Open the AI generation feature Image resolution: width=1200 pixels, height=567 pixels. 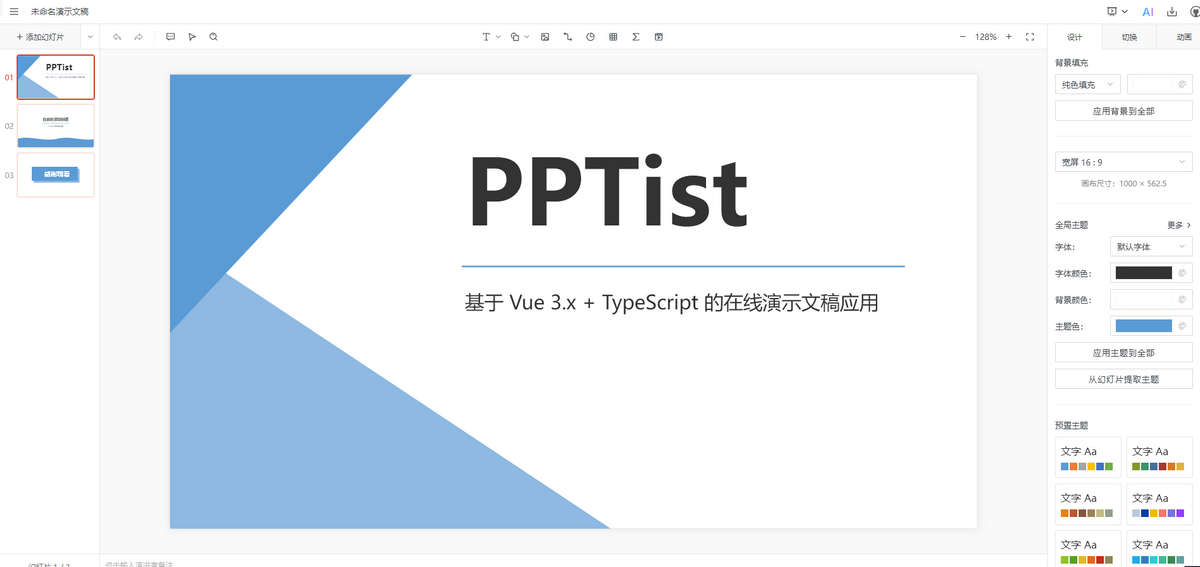coord(1148,11)
